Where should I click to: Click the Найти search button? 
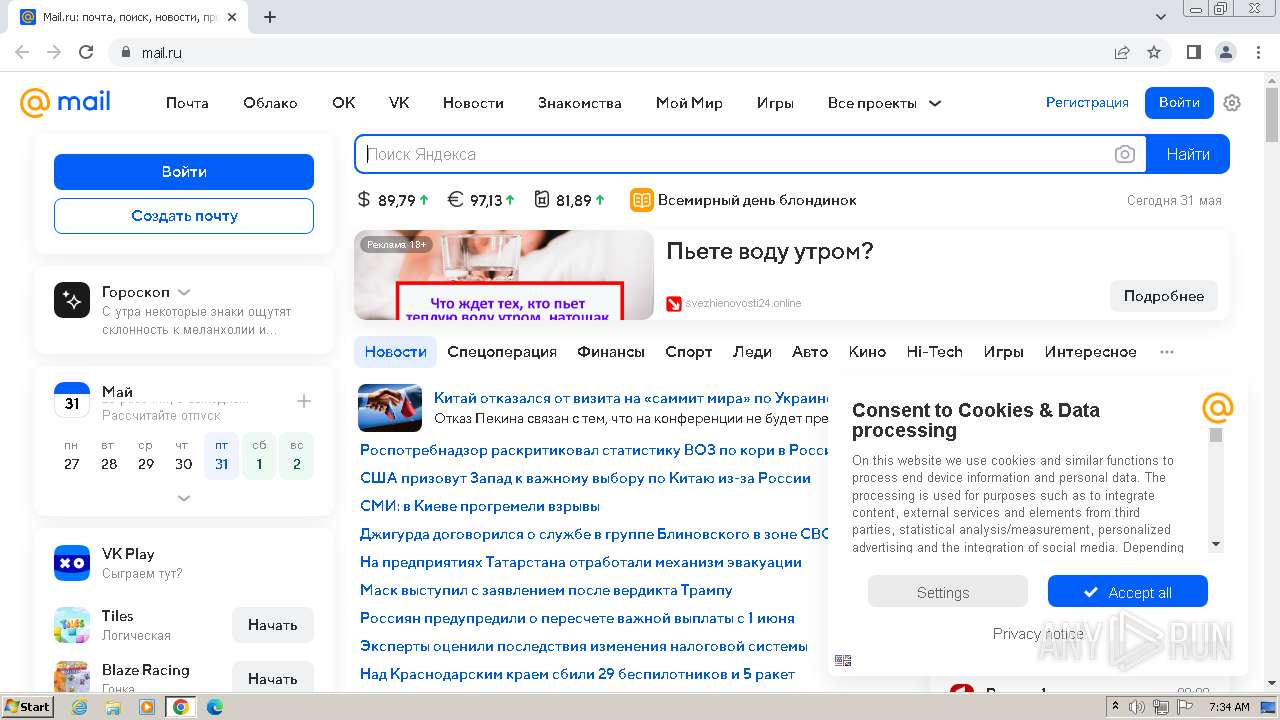pyautogui.click(x=1188, y=154)
